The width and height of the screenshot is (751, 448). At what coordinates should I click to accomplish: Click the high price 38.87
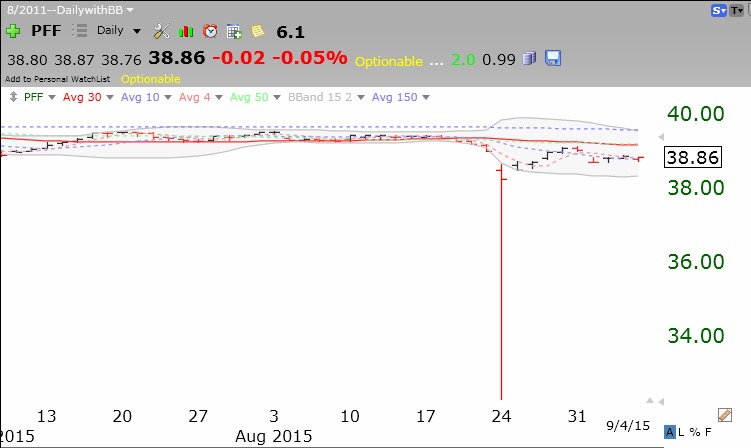pos(74,60)
